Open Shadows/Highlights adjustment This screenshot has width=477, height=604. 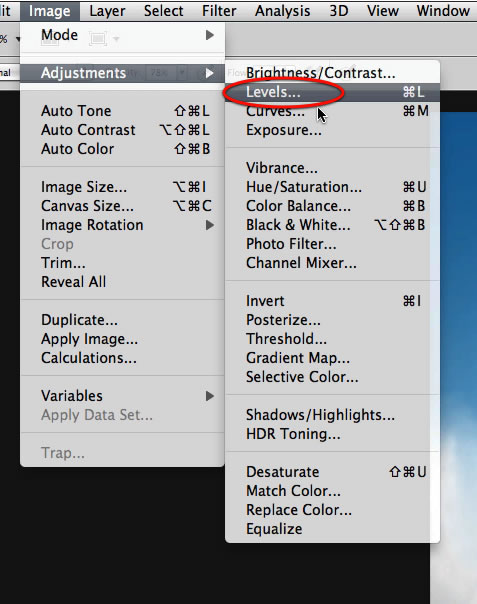click(x=333, y=415)
